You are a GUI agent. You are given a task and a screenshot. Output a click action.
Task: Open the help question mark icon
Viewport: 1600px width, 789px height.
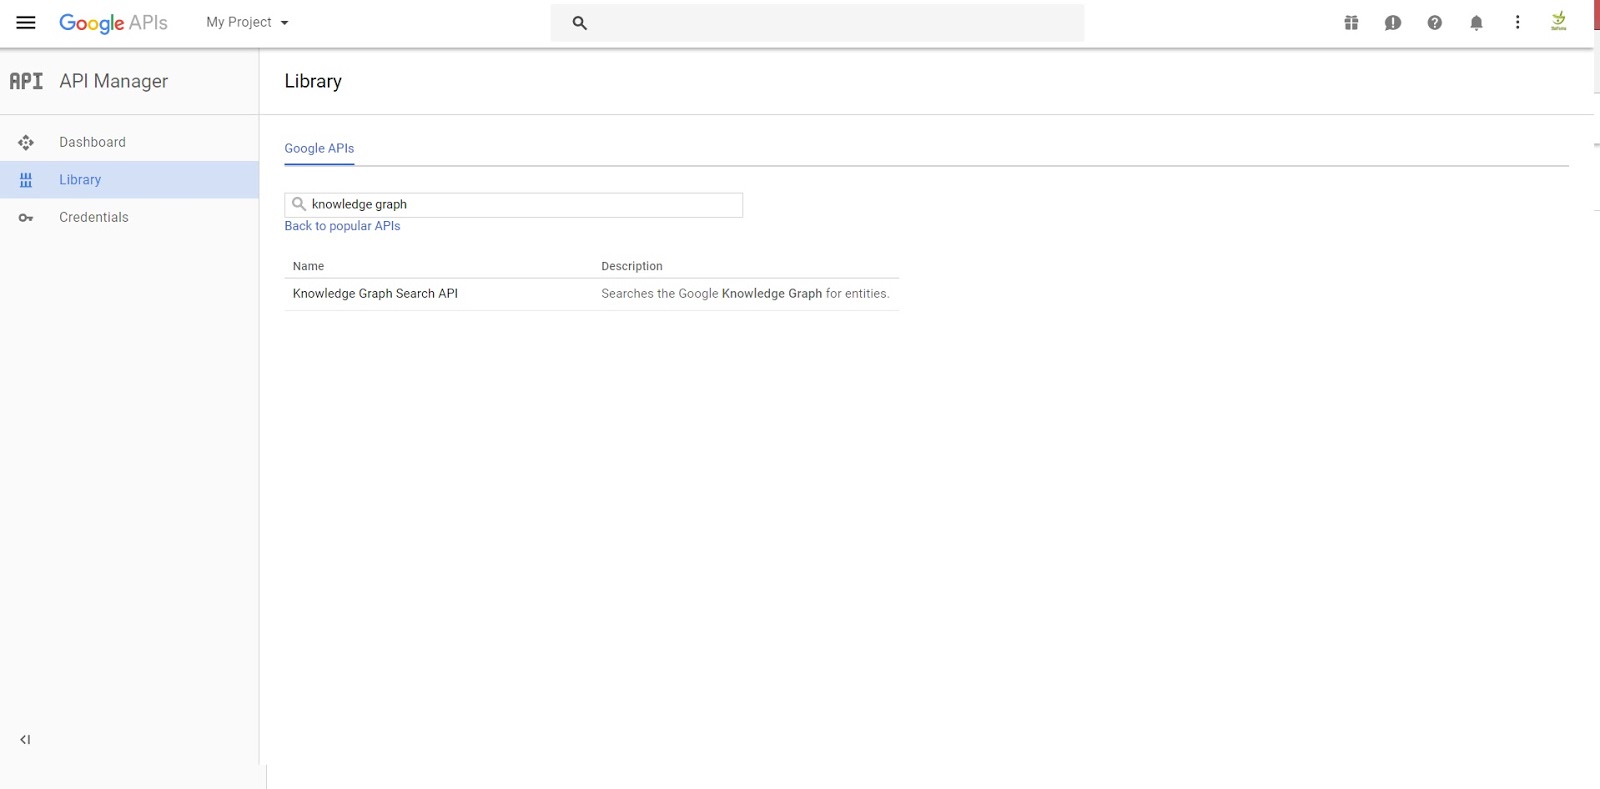[1435, 23]
